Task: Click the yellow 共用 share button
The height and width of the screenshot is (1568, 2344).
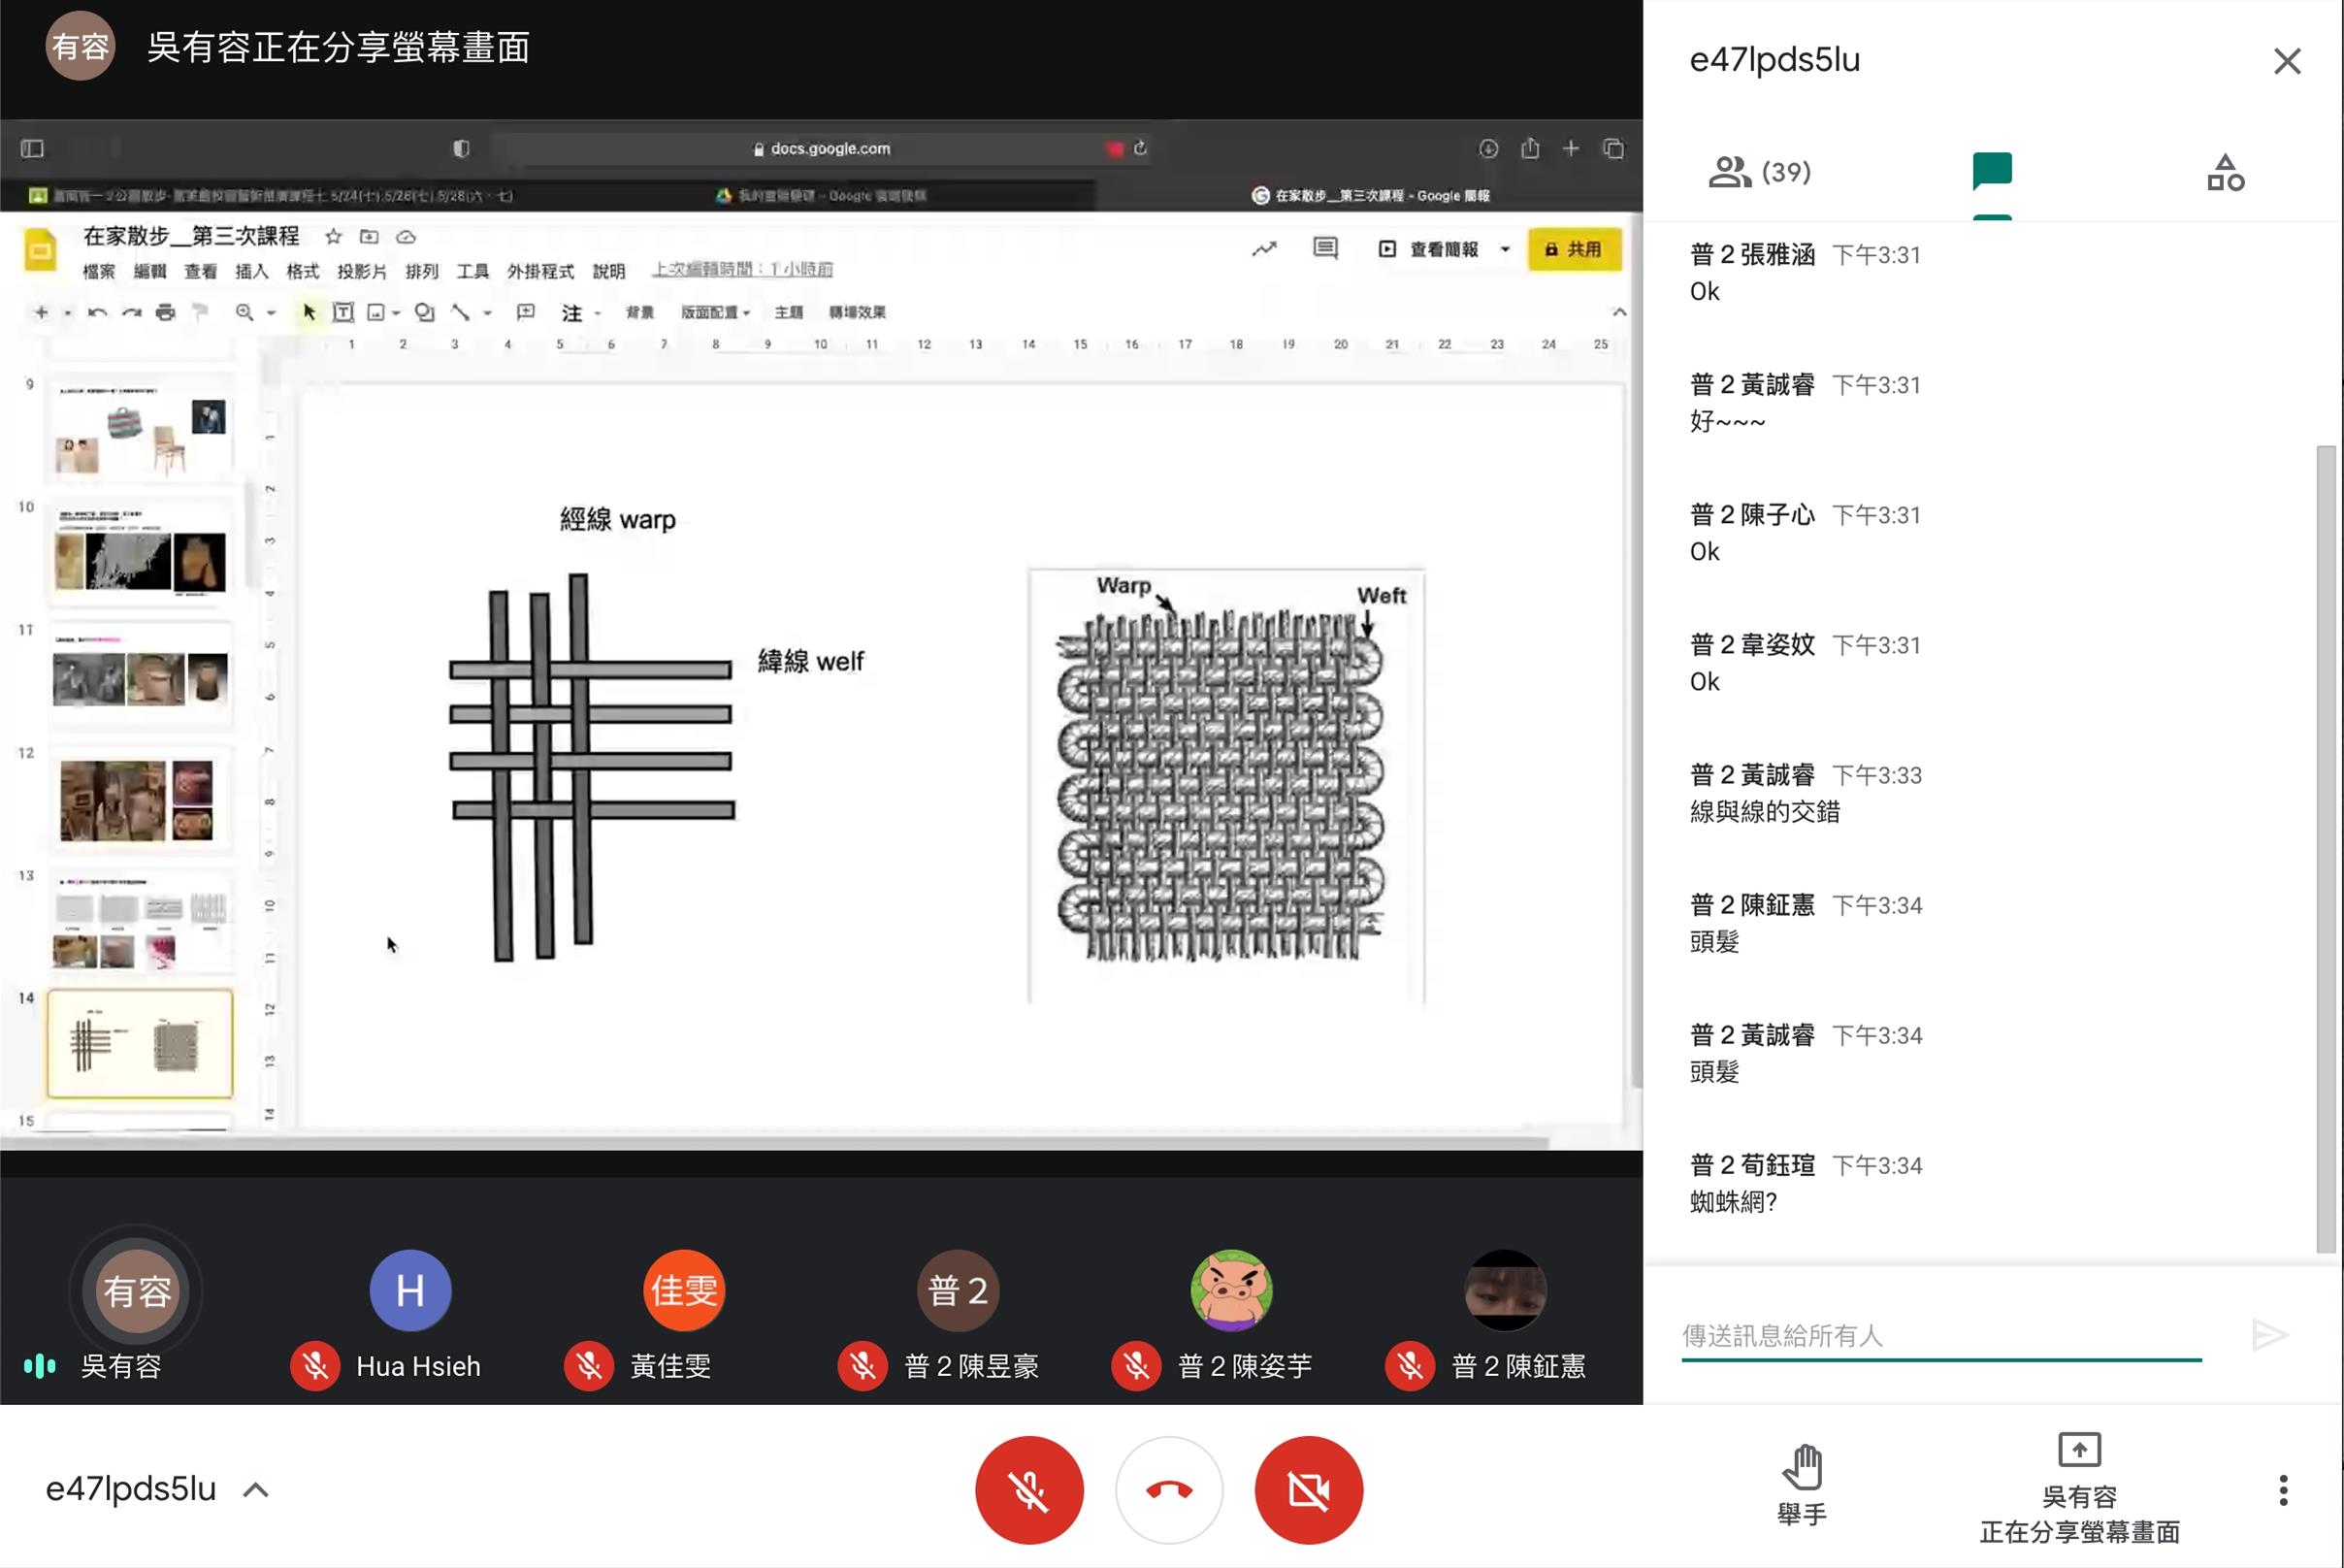Action: [x=1573, y=249]
